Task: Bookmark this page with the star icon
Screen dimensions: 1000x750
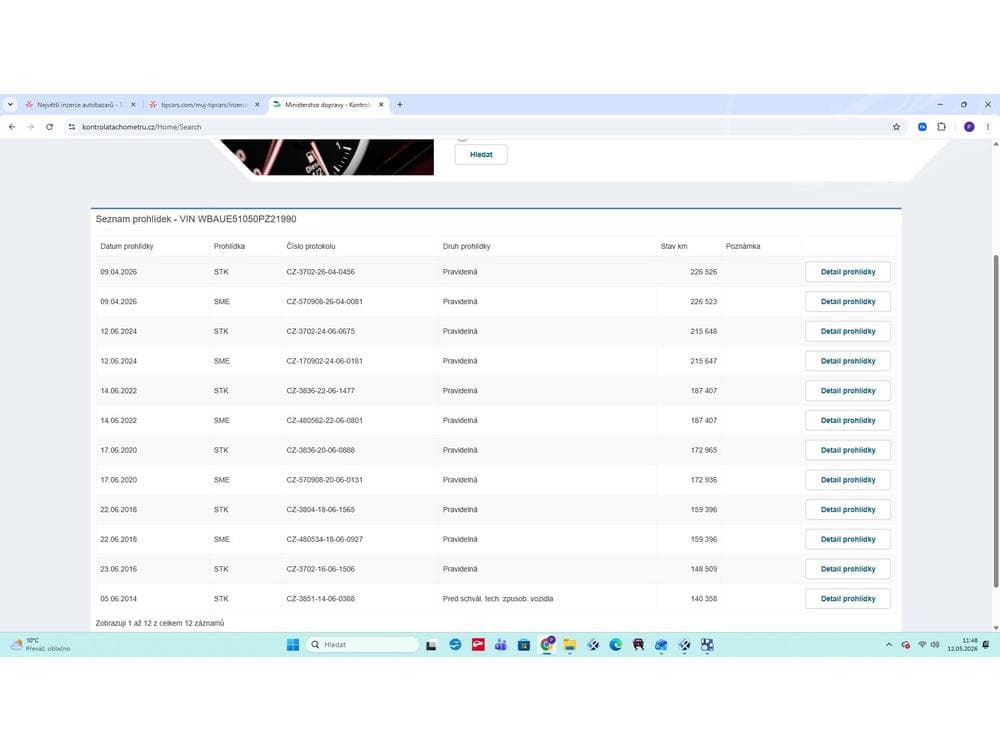Action: (x=896, y=127)
